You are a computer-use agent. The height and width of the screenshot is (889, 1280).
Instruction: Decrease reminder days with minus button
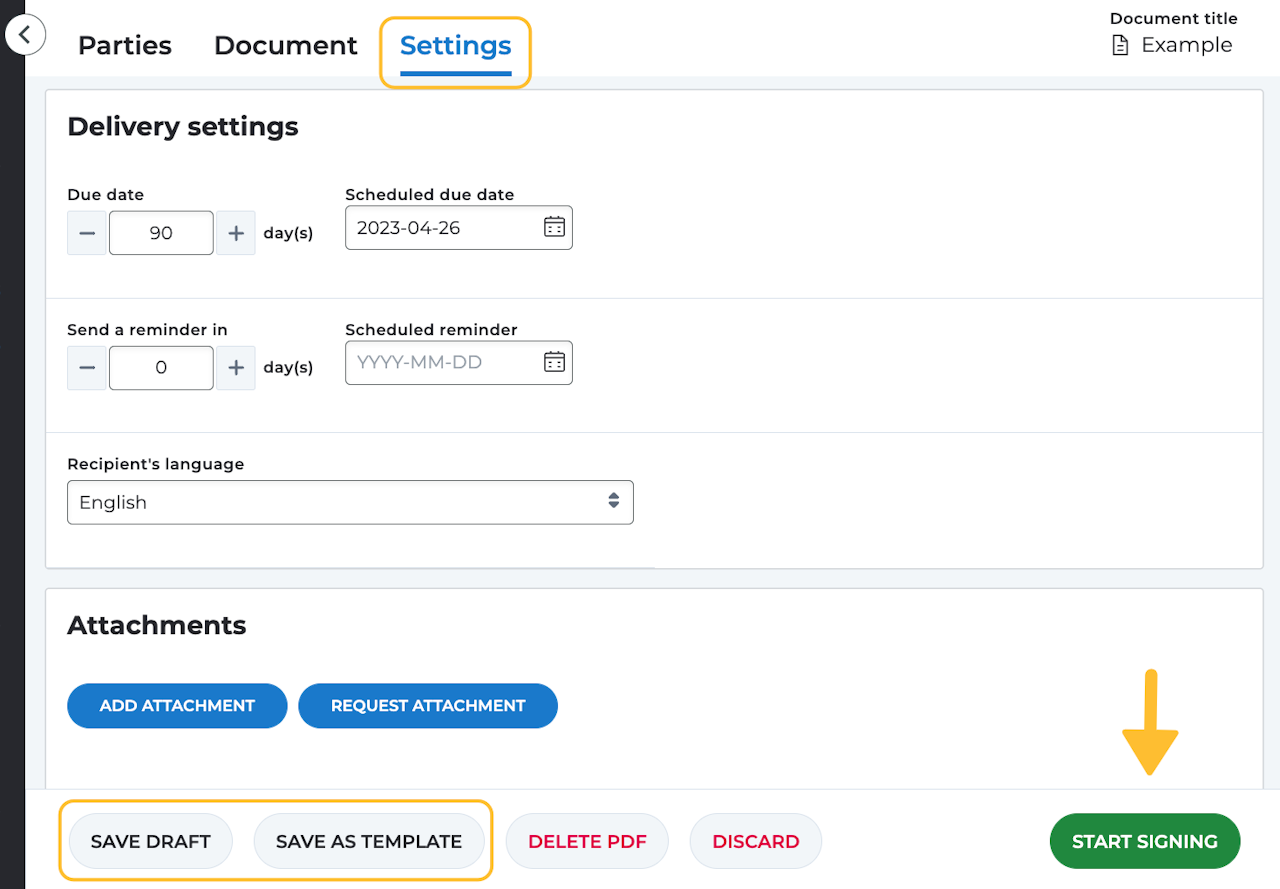pos(87,368)
